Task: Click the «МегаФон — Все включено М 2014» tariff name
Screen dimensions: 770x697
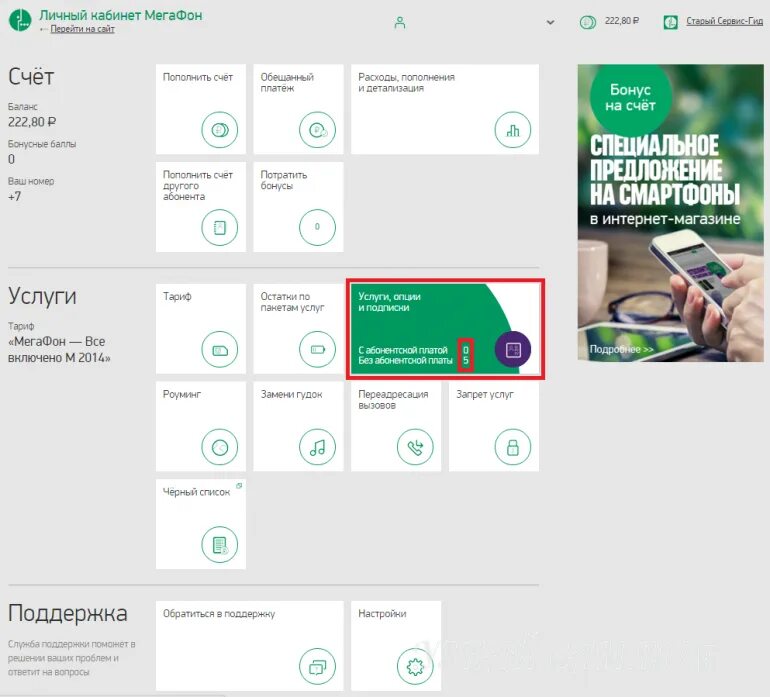Action: pyautogui.click(x=59, y=349)
